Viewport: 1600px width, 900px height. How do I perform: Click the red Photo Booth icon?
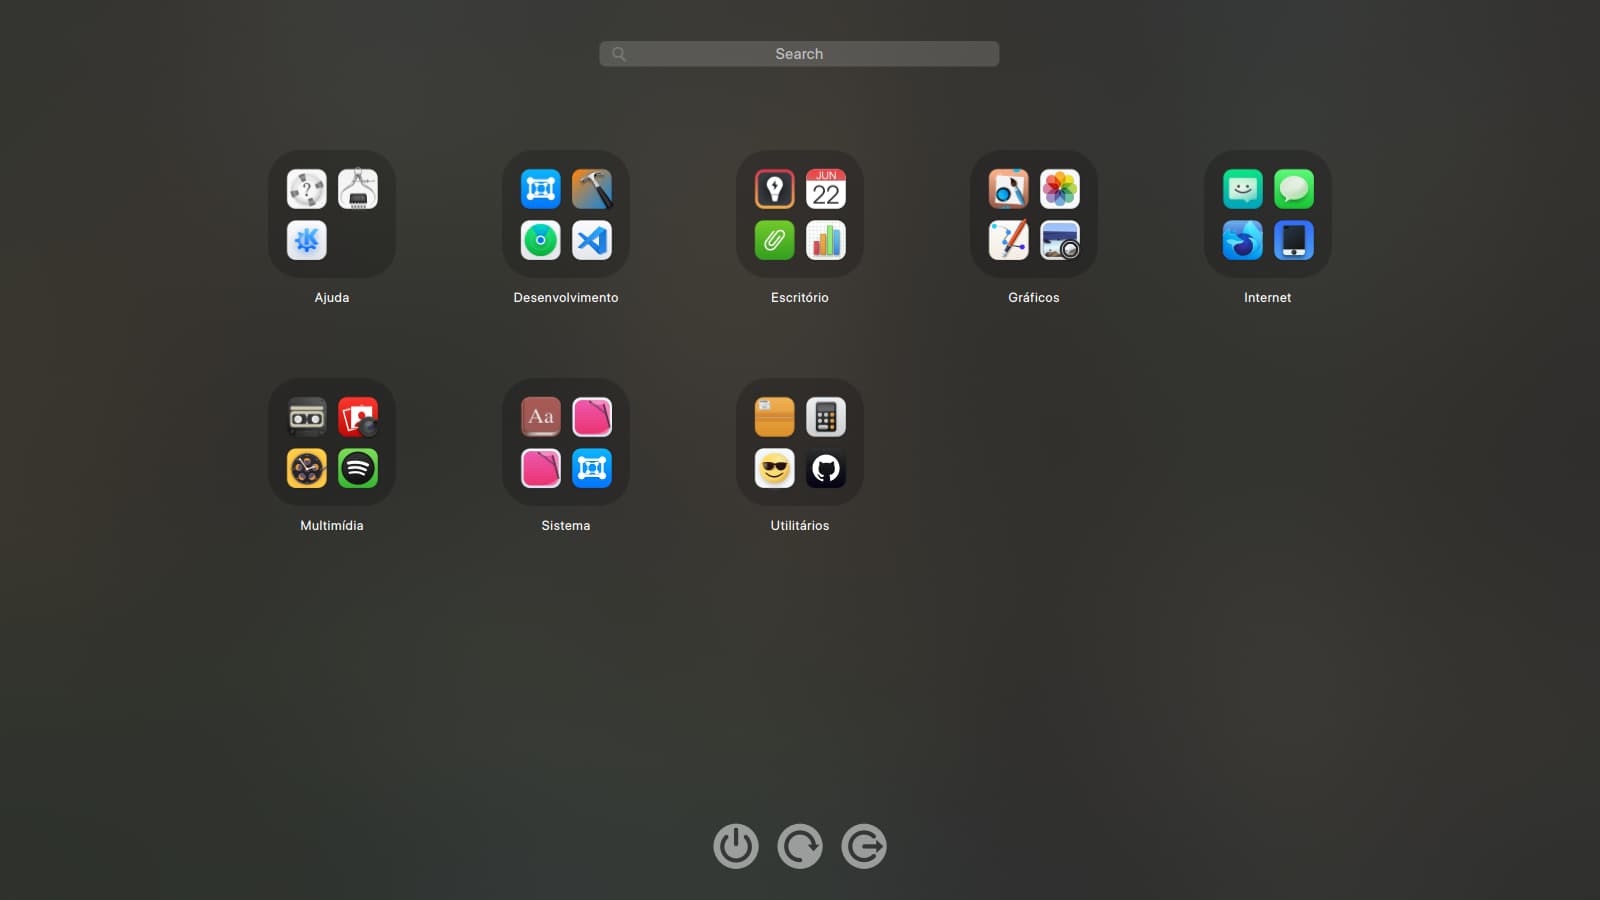coord(358,417)
